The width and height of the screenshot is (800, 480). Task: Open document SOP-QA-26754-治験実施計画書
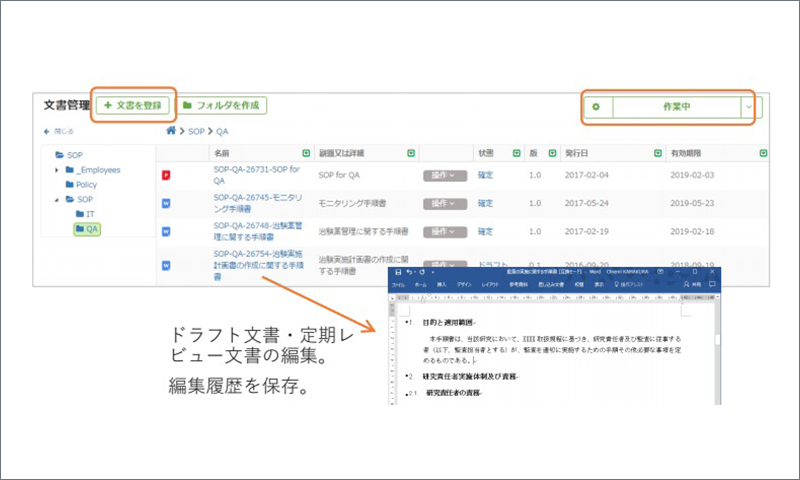pyautogui.click(x=258, y=265)
